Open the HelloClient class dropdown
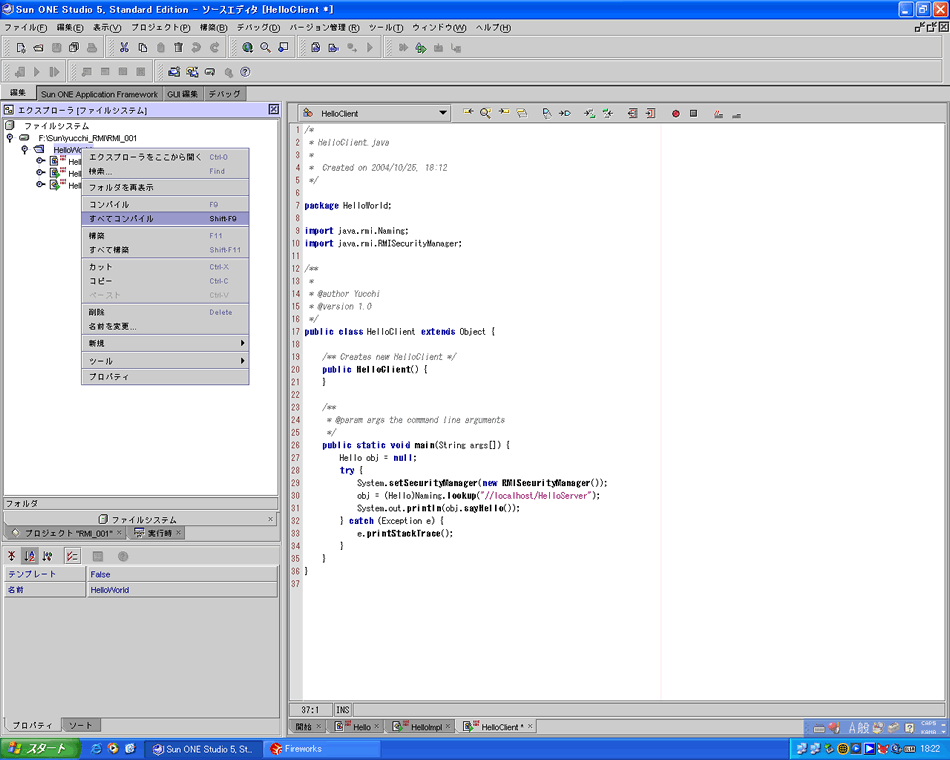The width and height of the screenshot is (950, 760). coord(442,114)
